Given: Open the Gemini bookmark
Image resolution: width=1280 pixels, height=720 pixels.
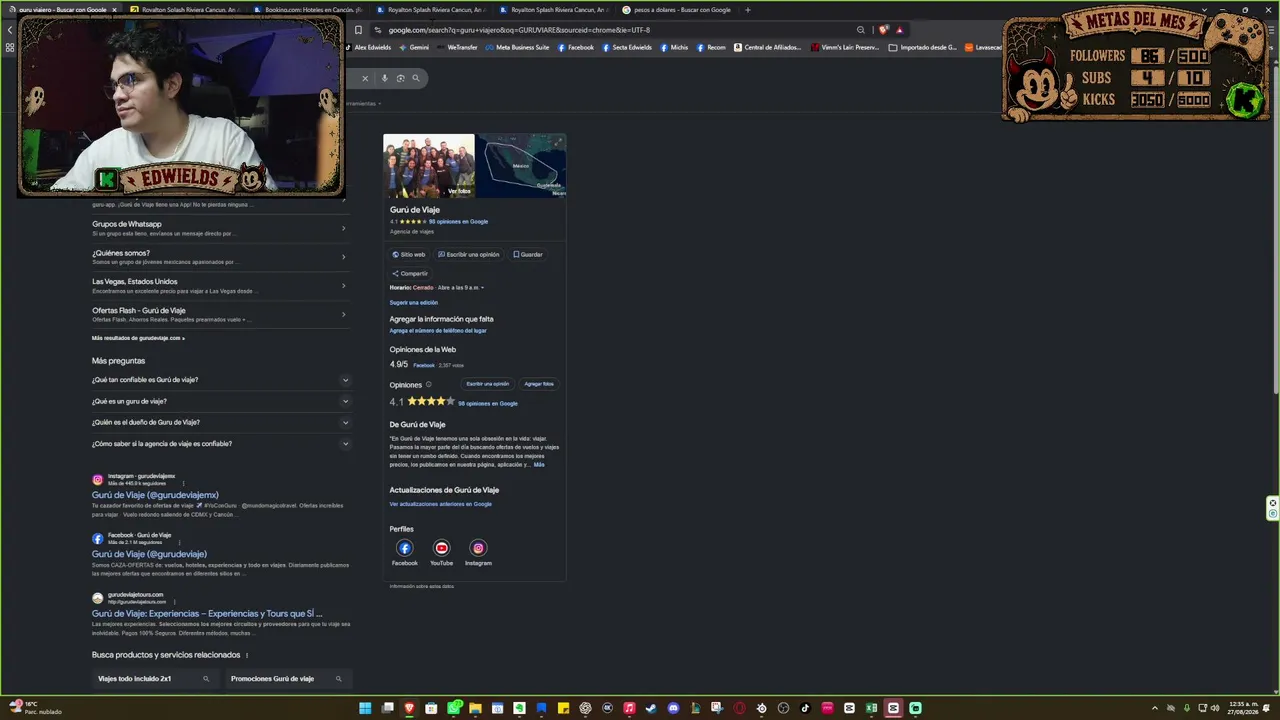Looking at the screenshot, I should click(x=414, y=47).
